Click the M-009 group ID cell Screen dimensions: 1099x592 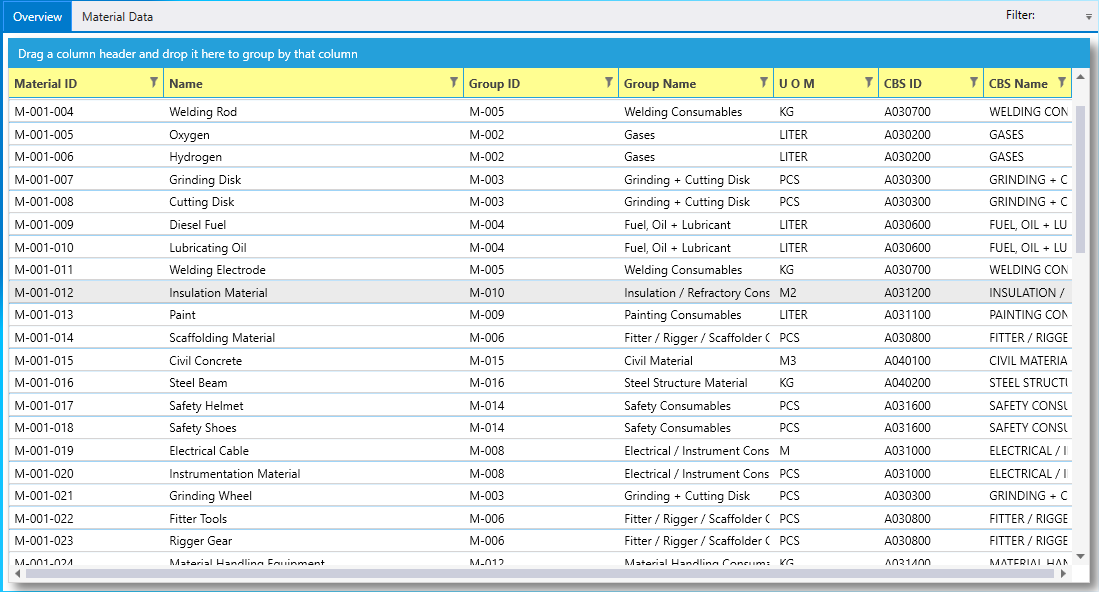coord(541,315)
